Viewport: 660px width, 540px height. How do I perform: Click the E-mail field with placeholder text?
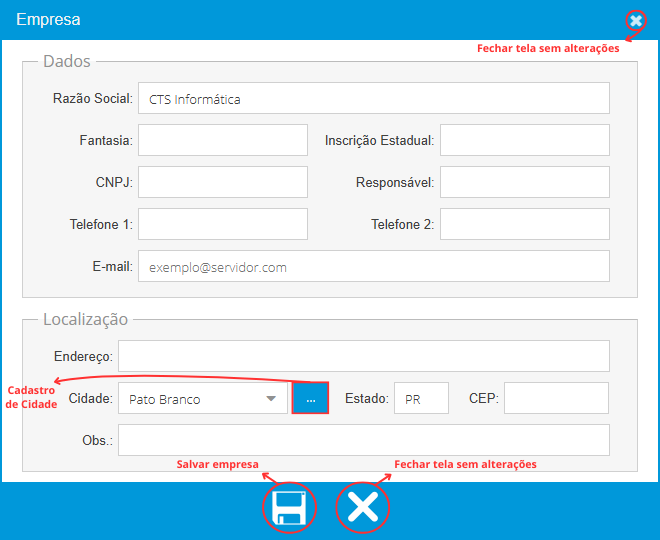coord(373,267)
